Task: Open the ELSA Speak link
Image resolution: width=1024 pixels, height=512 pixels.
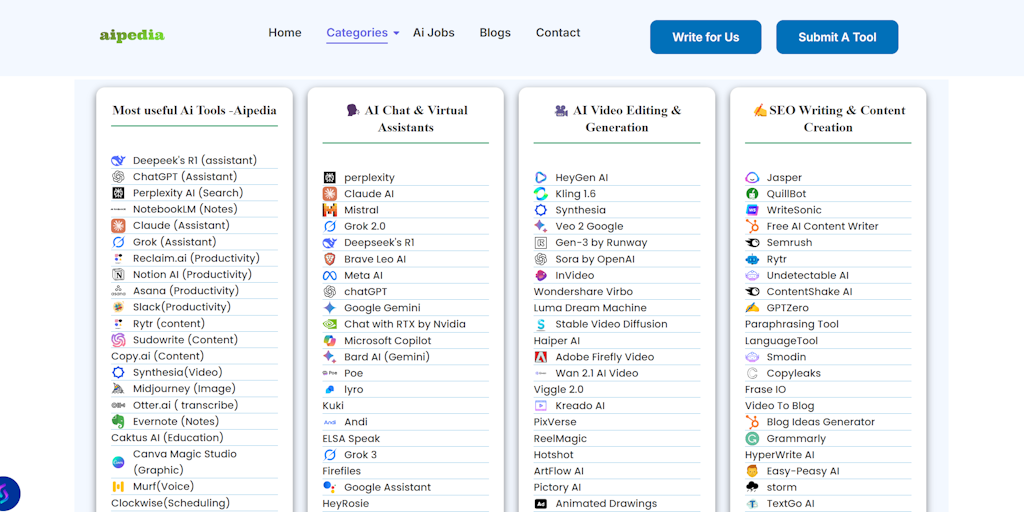Action: [x=351, y=439]
